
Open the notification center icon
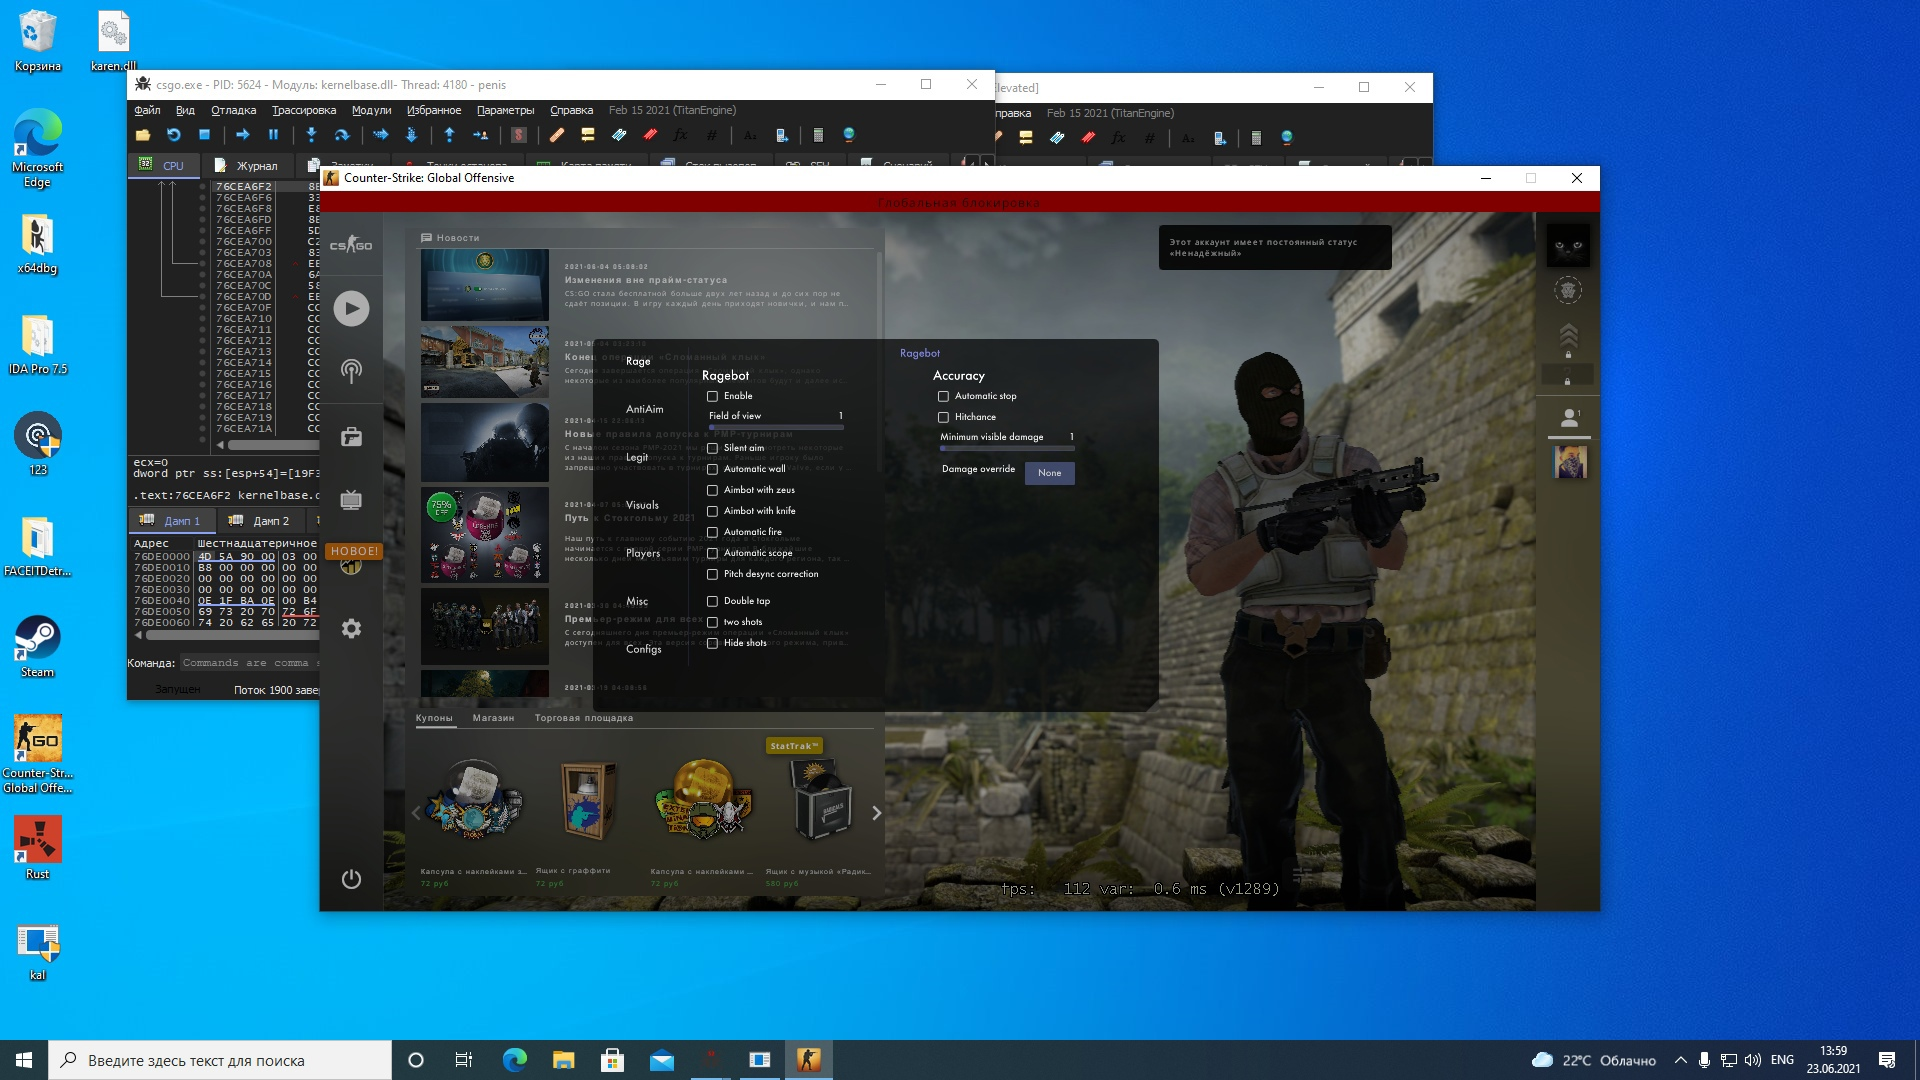pos(1887,1060)
